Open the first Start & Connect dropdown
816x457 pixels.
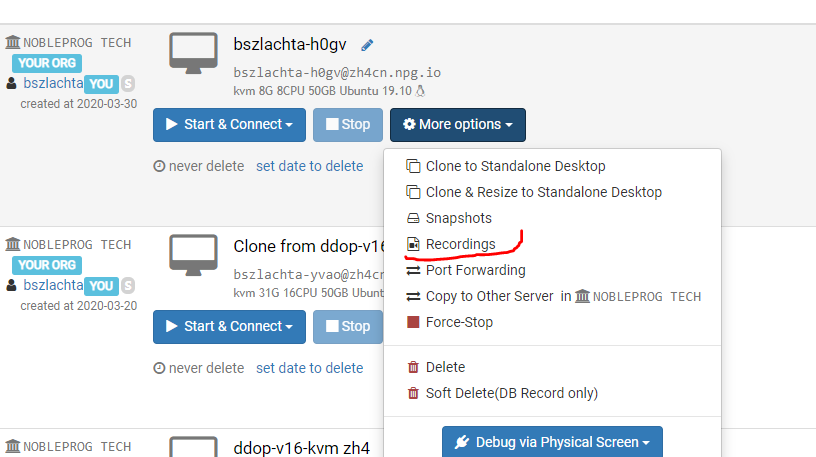[x=230, y=125]
